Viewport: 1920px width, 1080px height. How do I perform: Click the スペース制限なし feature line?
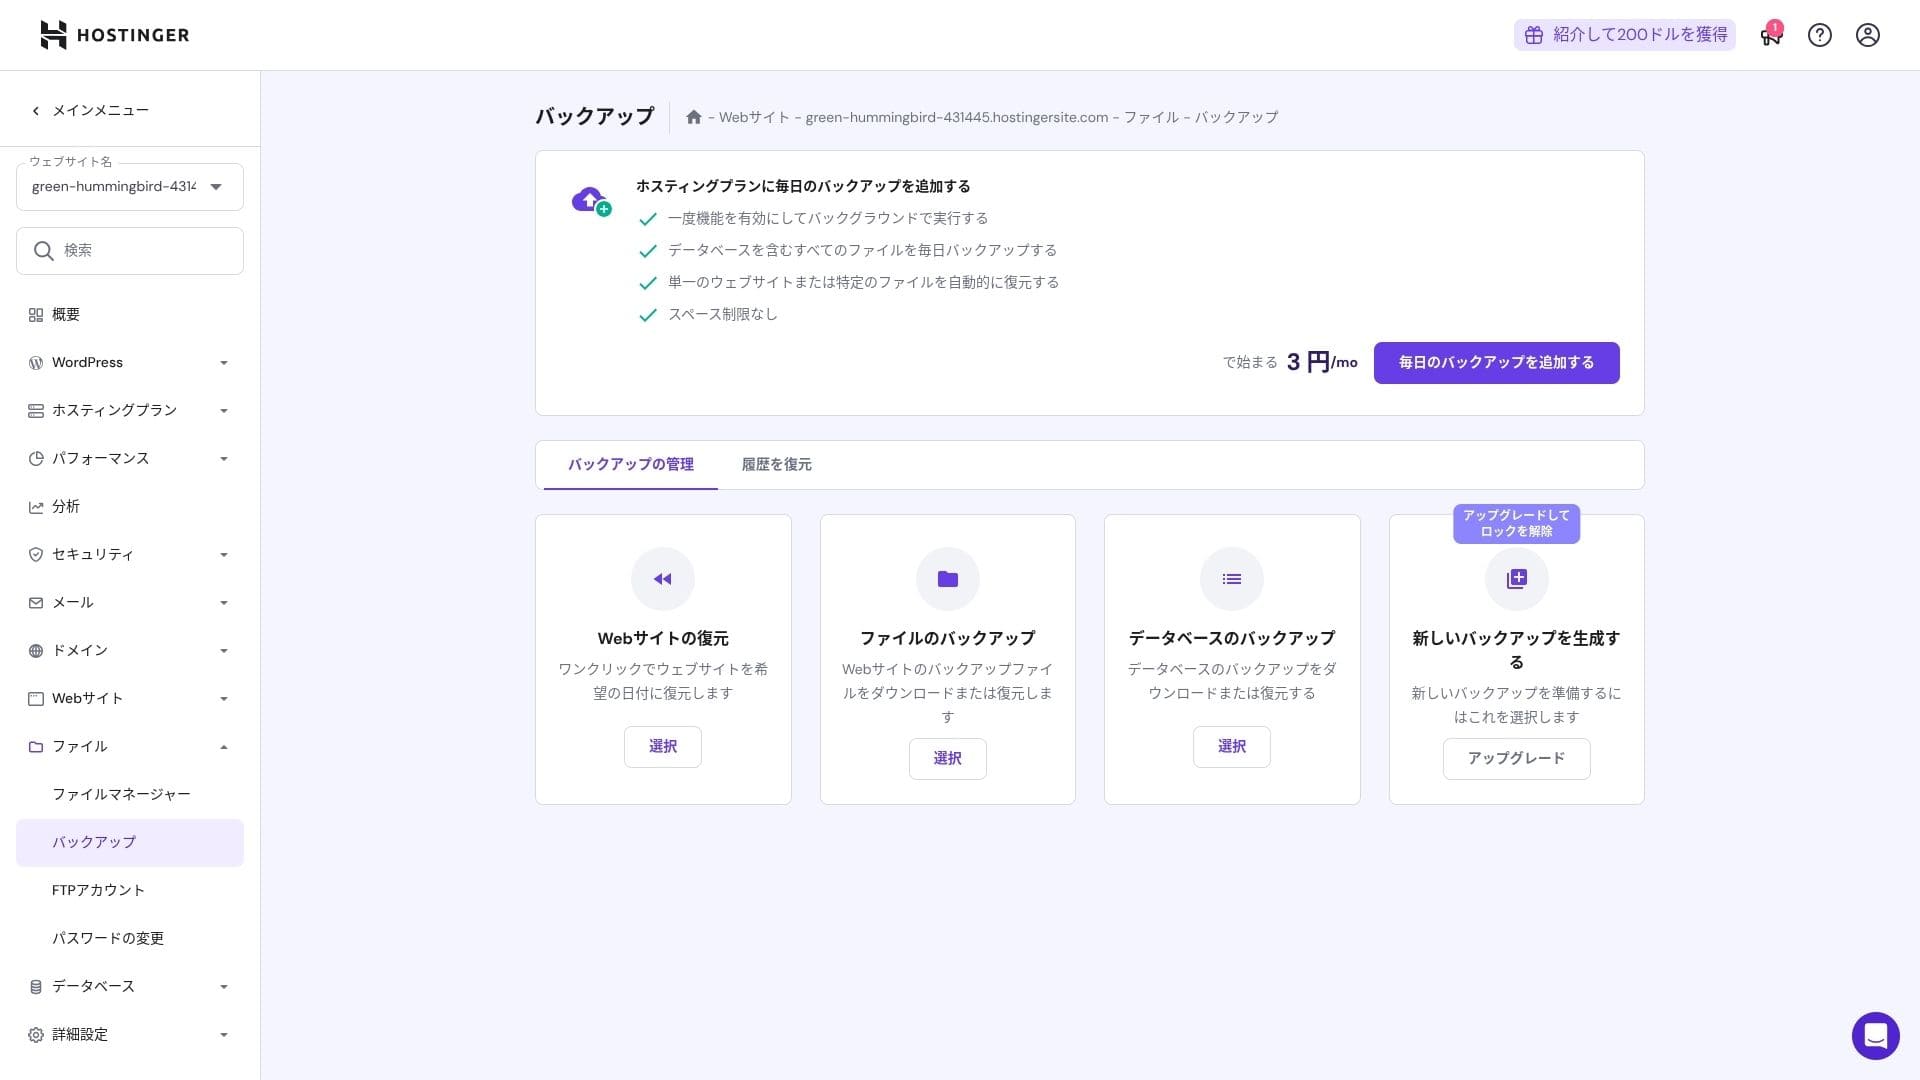[722, 315]
